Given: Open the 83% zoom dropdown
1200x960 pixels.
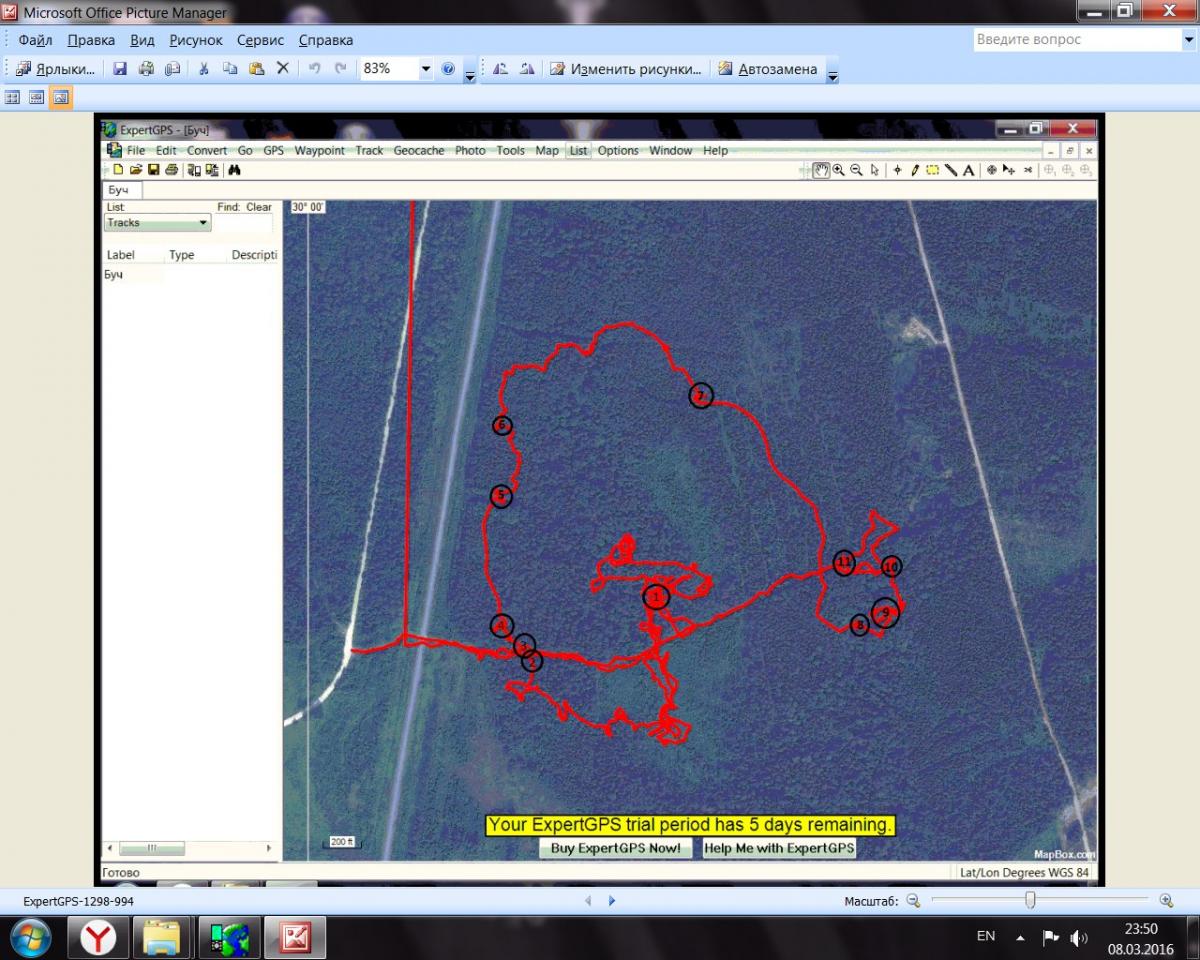Looking at the screenshot, I should [x=426, y=69].
